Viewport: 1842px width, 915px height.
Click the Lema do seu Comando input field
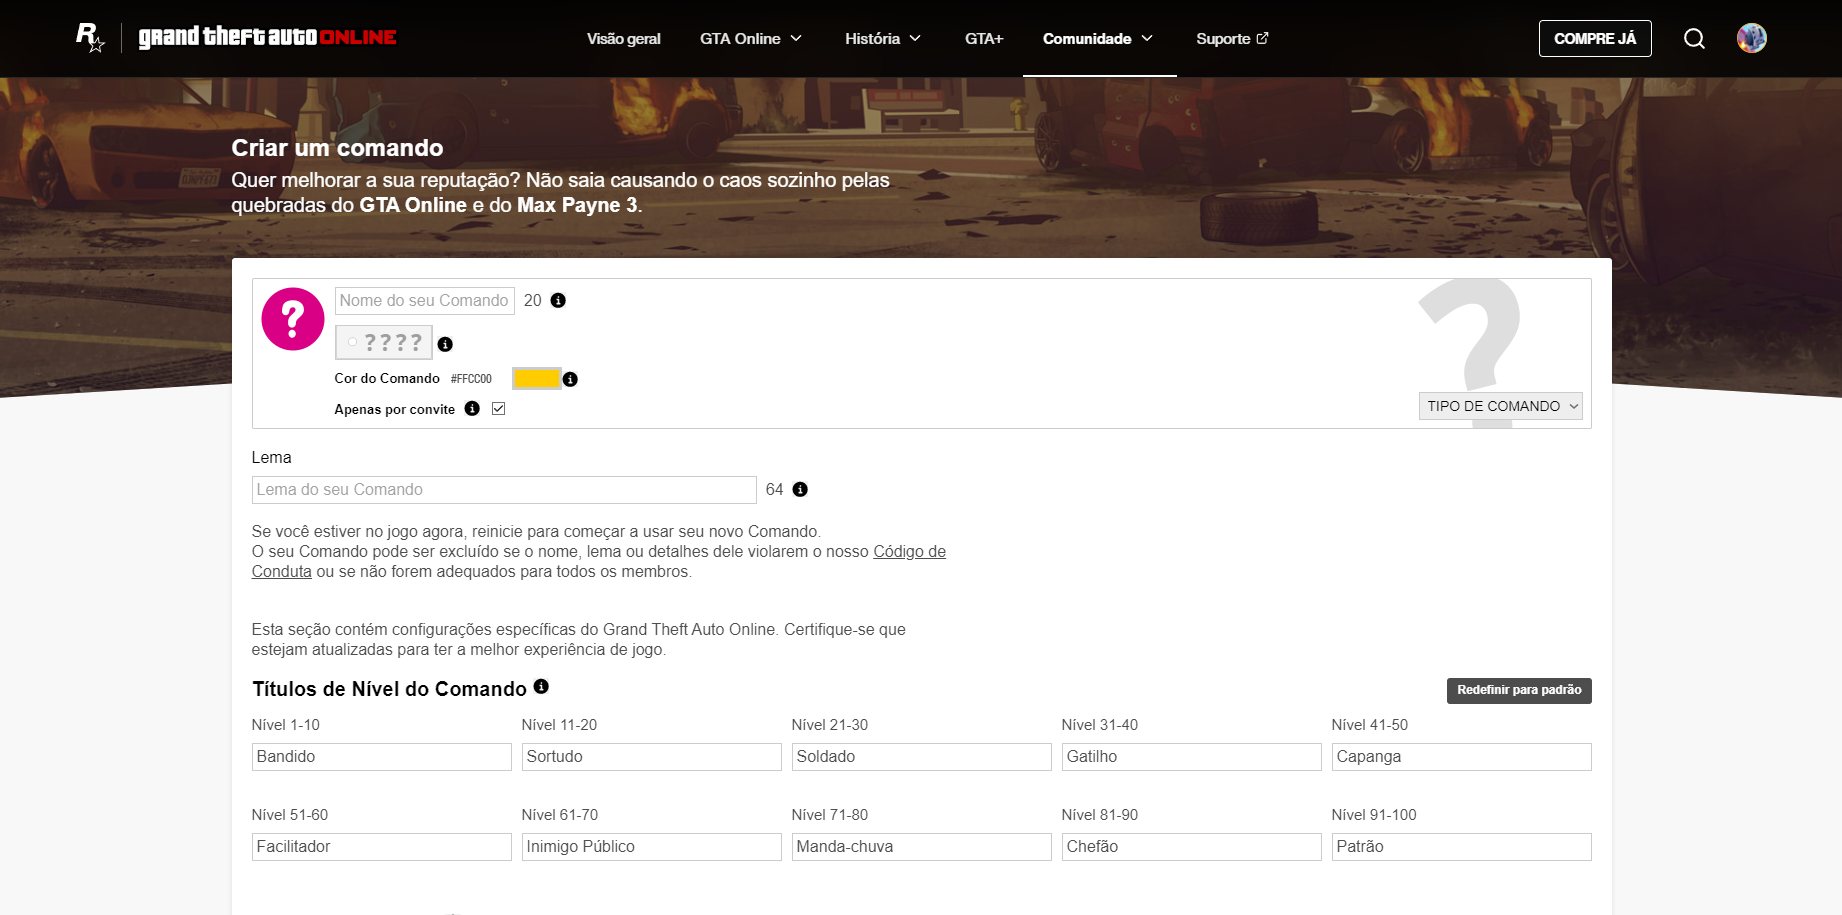504,489
